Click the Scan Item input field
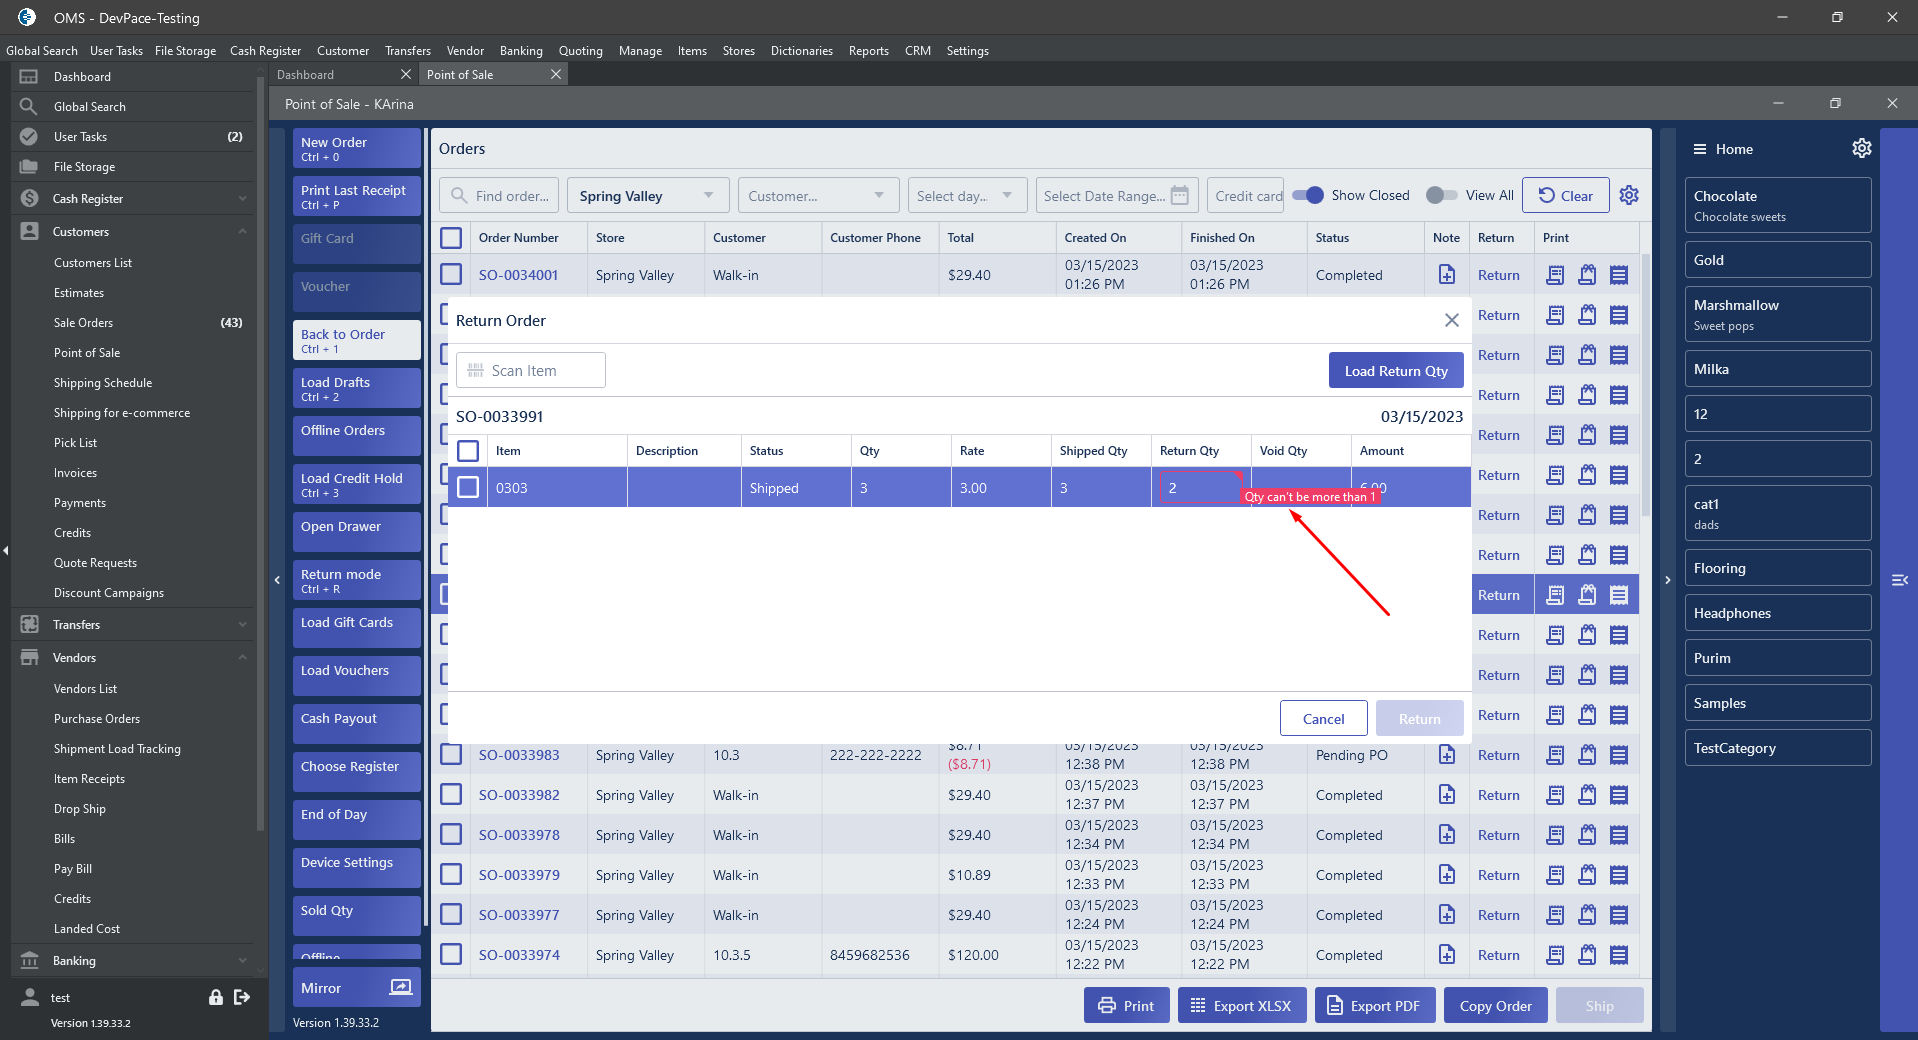 pos(531,371)
